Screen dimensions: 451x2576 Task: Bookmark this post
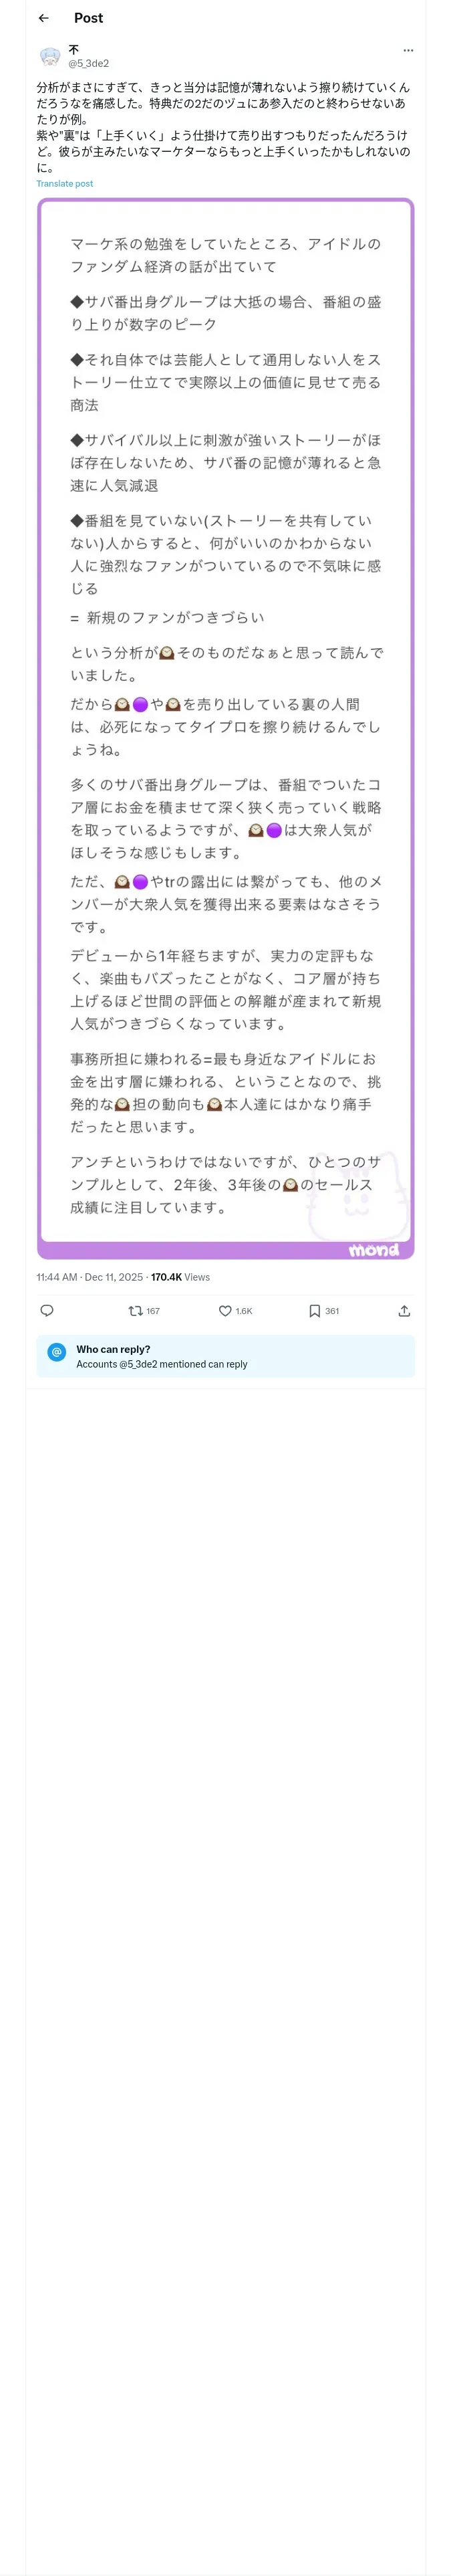314,1310
